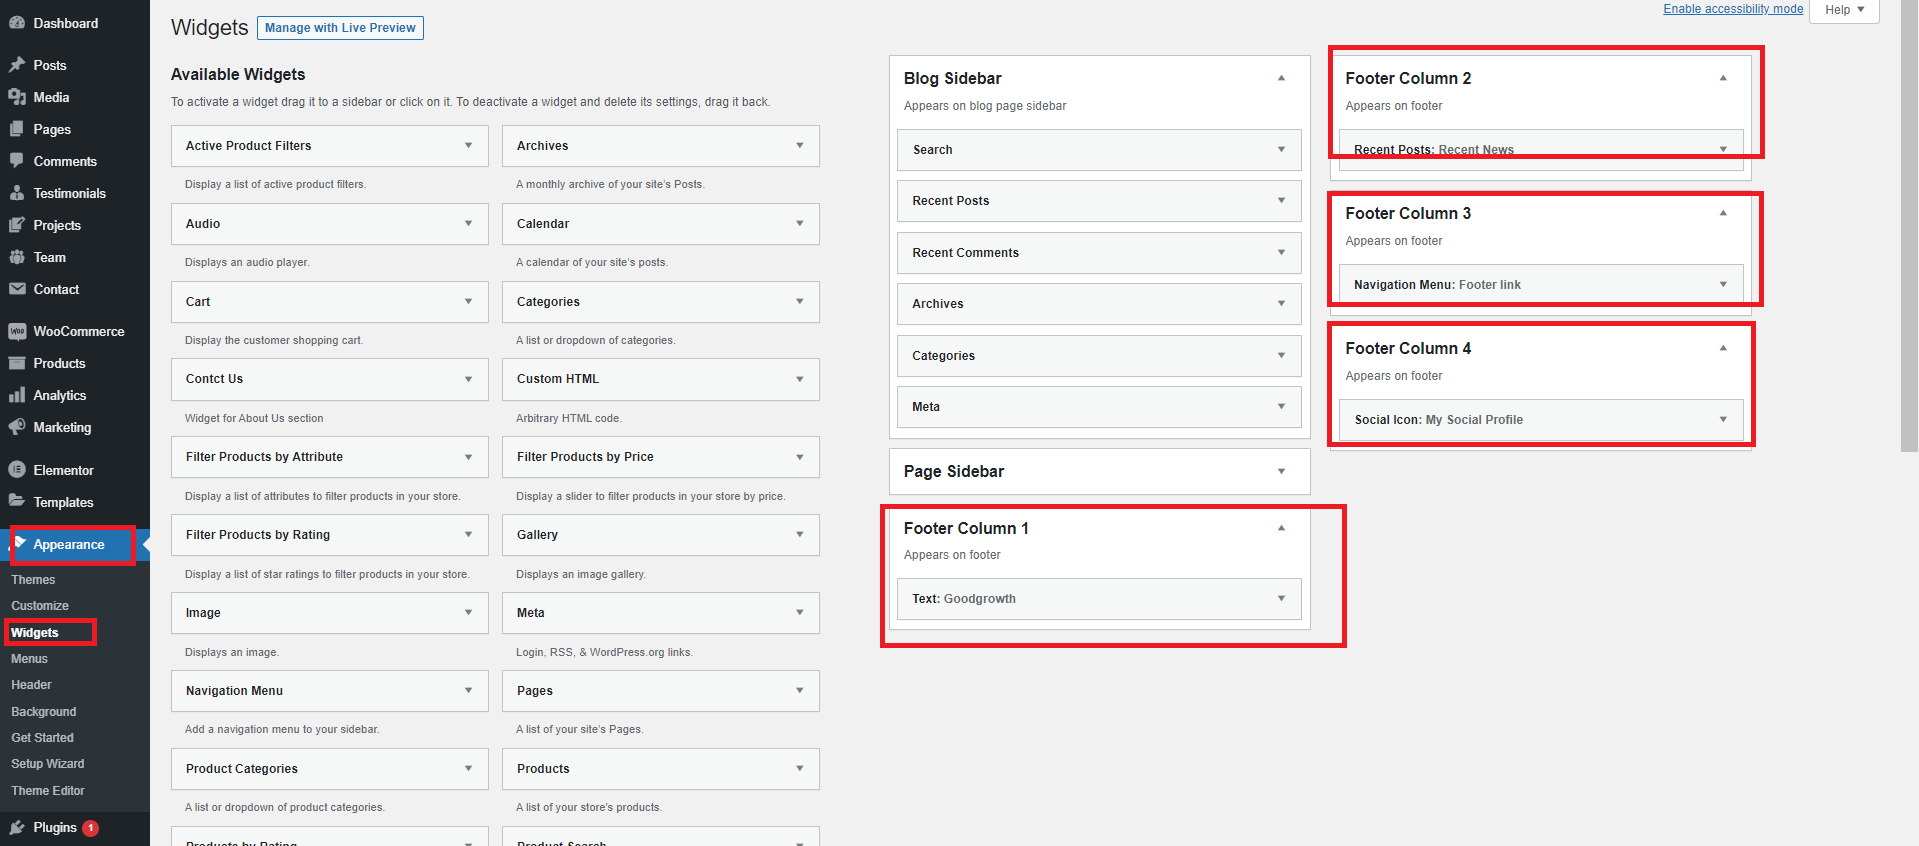Click the page vertical scrollbar
The width and height of the screenshot is (1919, 846).
tap(1909, 225)
